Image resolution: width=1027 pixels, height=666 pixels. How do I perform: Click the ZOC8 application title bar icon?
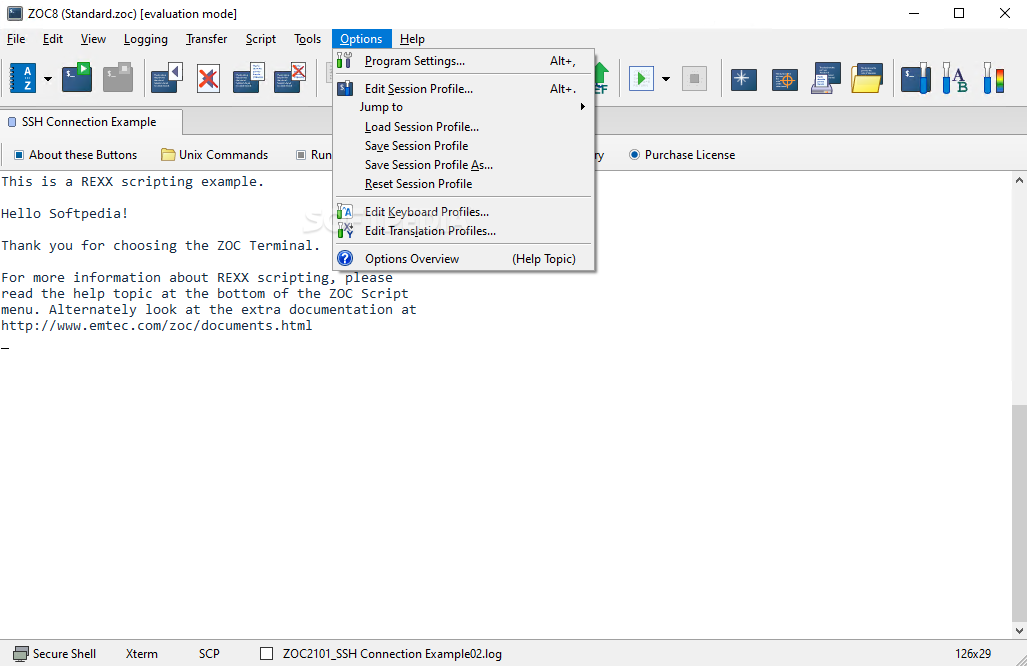(x=14, y=14)
